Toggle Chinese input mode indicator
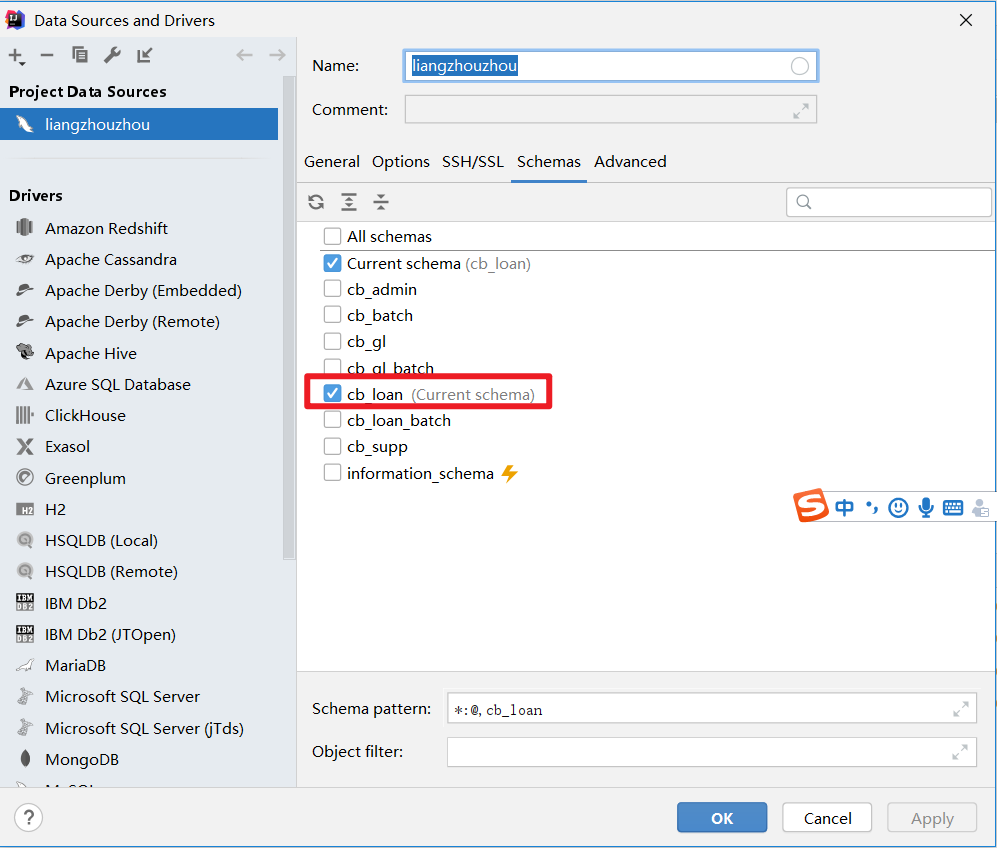Image resolution: width=997 pixels, height=848 pixels. (x=844, y=508)
